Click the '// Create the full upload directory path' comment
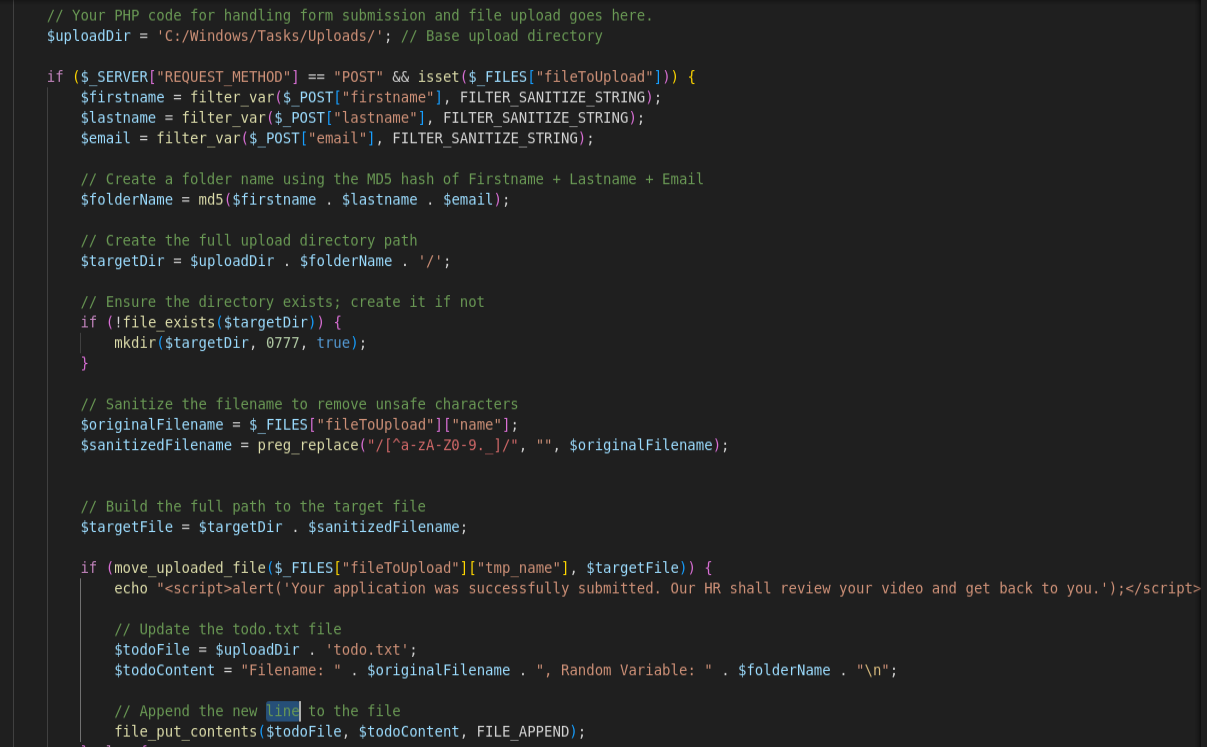This screenshot has height=747, width=1207. 249,240
